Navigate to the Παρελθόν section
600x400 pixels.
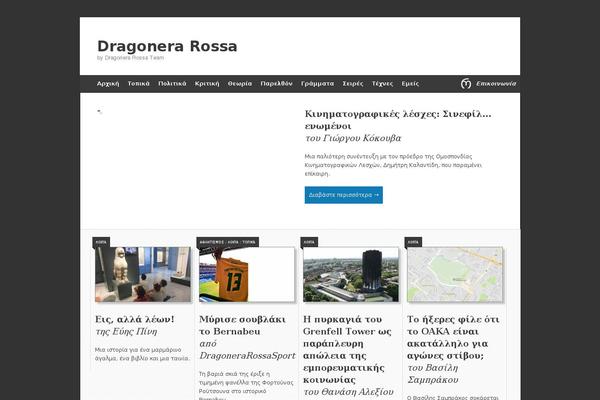tap(276, 83)
